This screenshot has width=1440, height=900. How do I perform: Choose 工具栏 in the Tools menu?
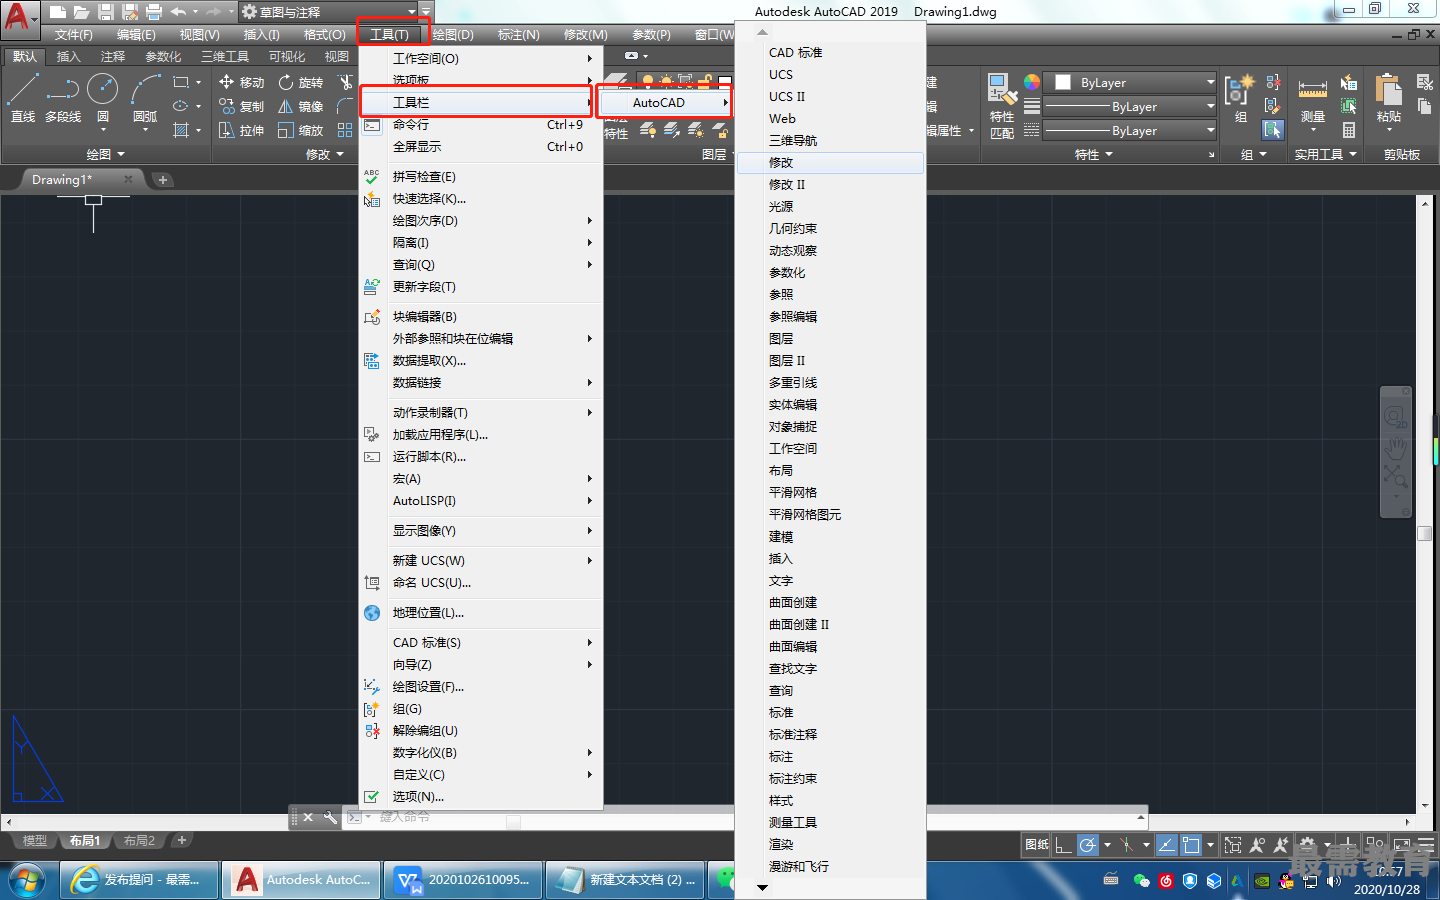click(x=480, y=102)
